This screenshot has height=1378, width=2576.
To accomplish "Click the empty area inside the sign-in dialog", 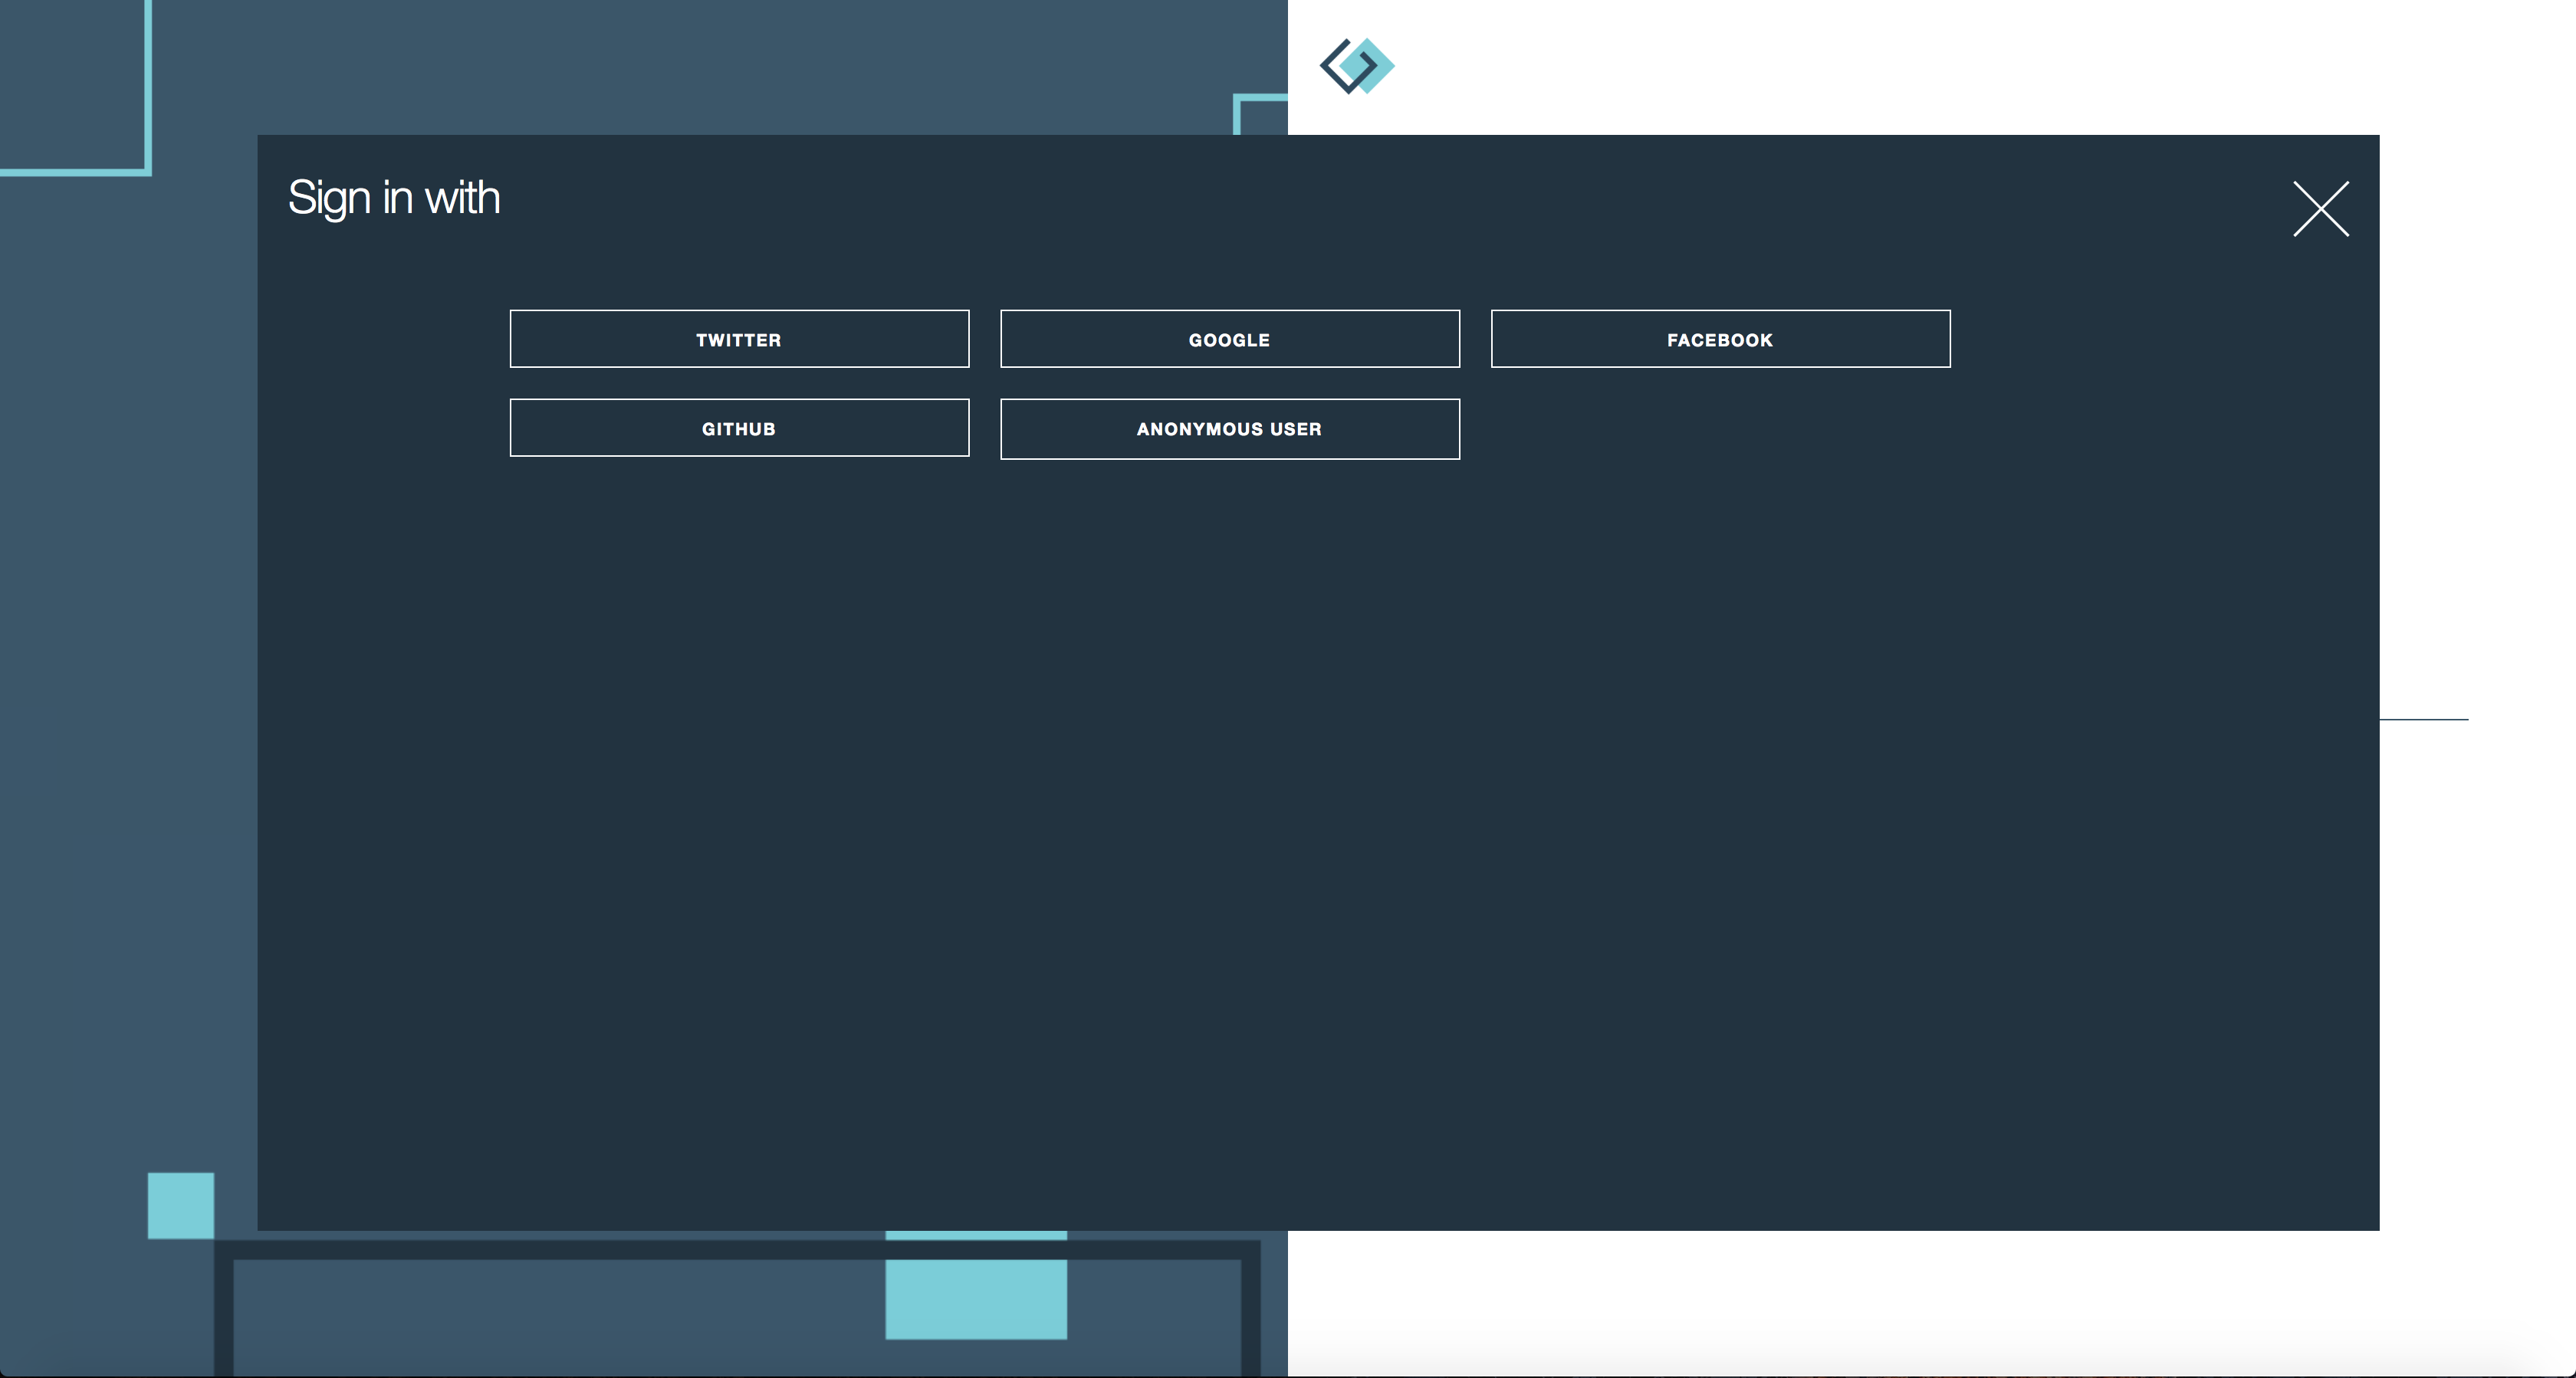I will pyautogui.click(x=1300, y=800).
